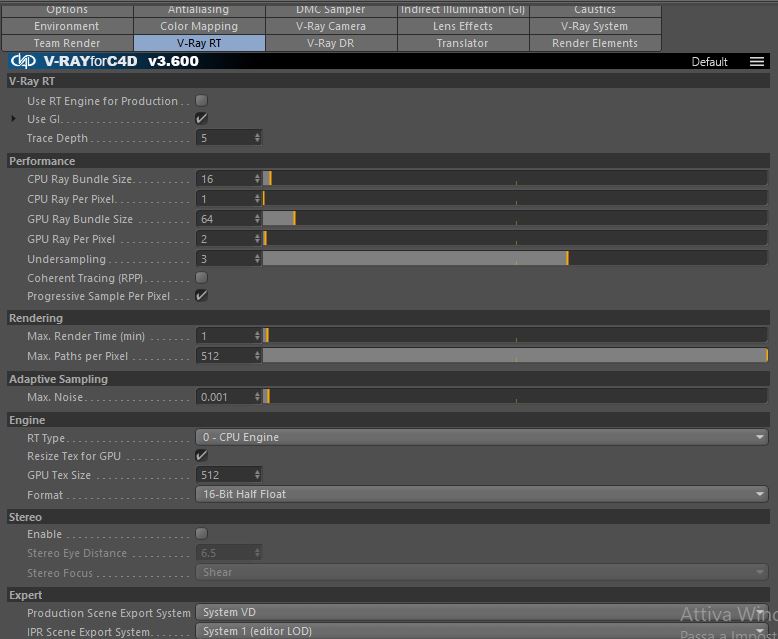Viewport: 778px width, 639px height.
Task: Open the Options tab
Action: pyautogui.click(x=67, y=10)
